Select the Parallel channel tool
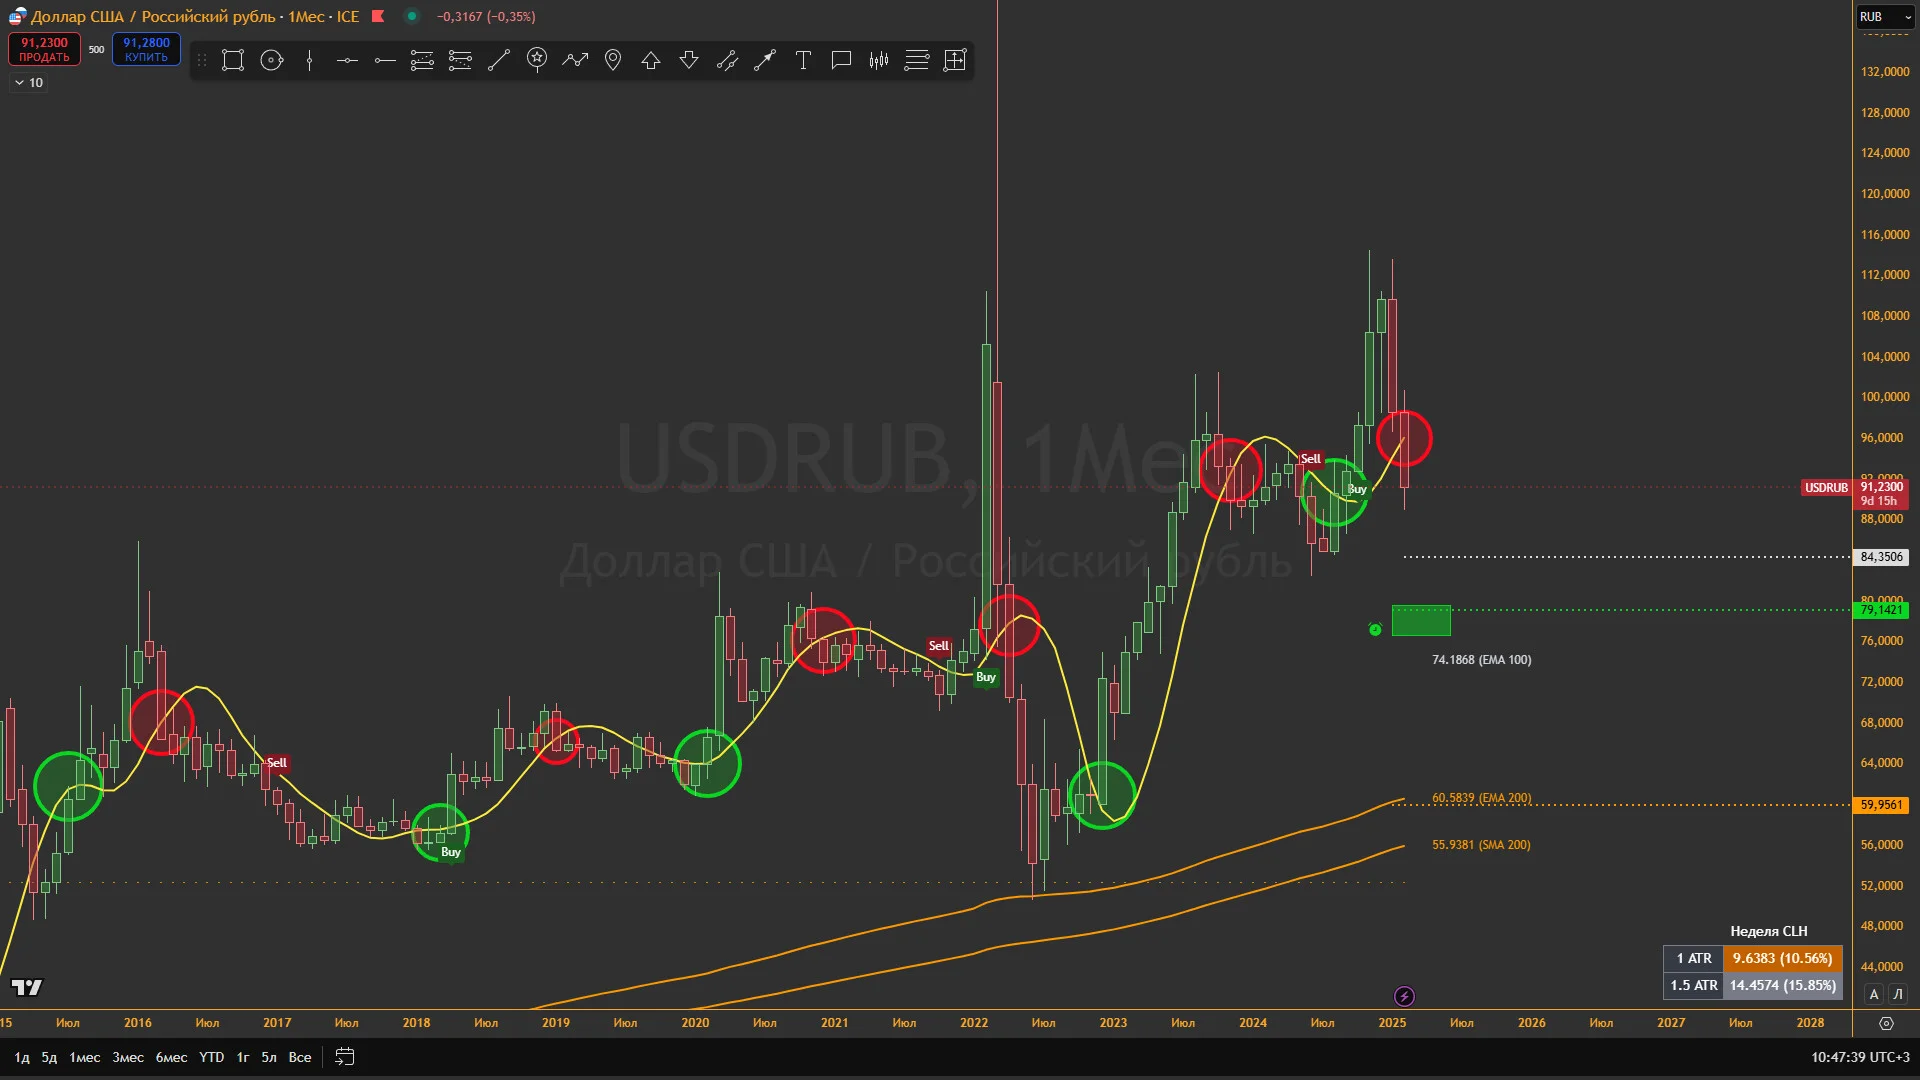Image resolution: width=1920 pixels, height=1080 pixels. [x=727, y=60]
